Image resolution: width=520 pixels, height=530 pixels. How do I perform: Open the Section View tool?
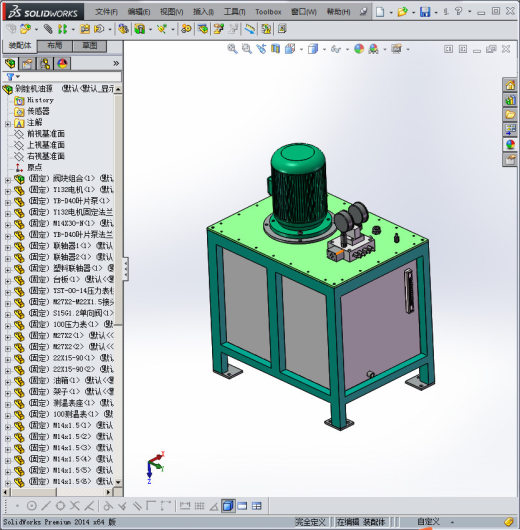(x=276, y=49)
